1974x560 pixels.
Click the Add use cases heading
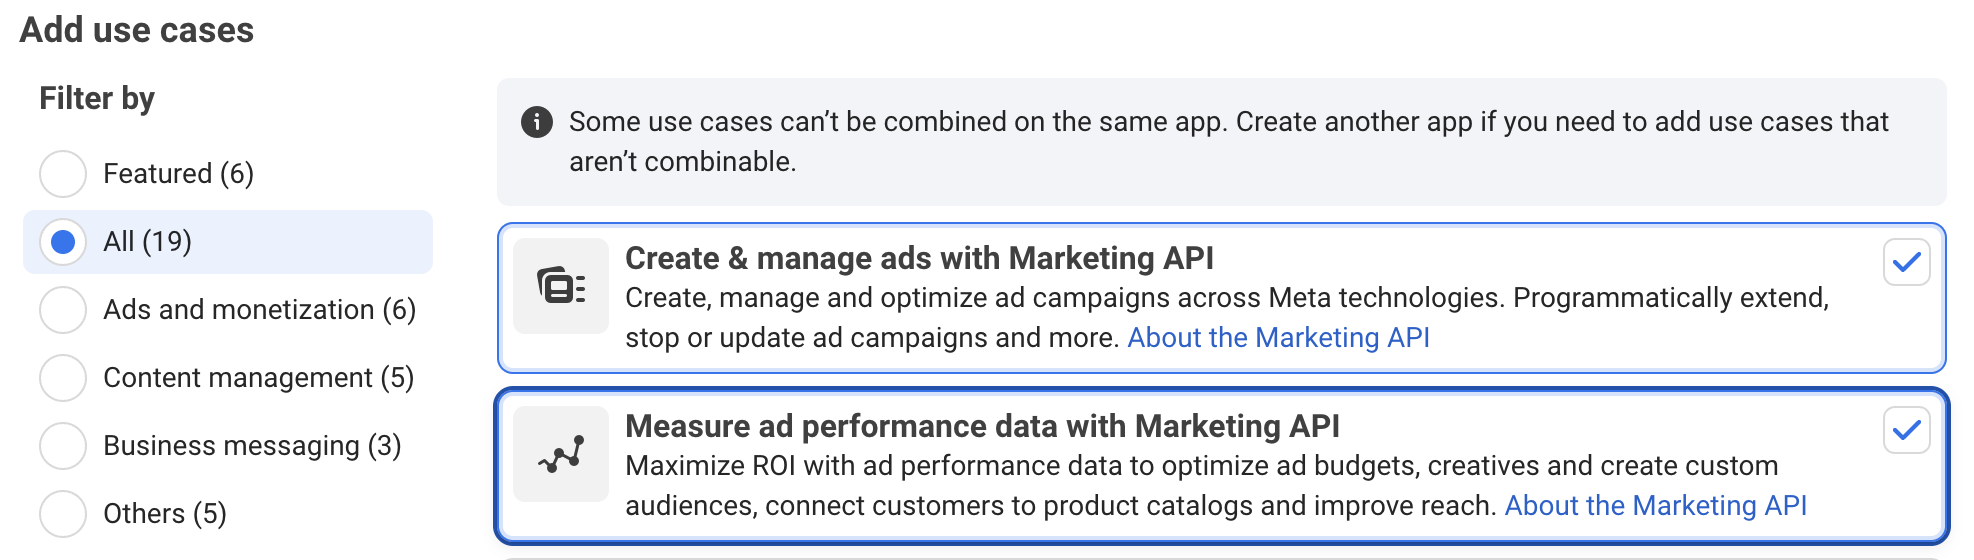tap(137, 30)
